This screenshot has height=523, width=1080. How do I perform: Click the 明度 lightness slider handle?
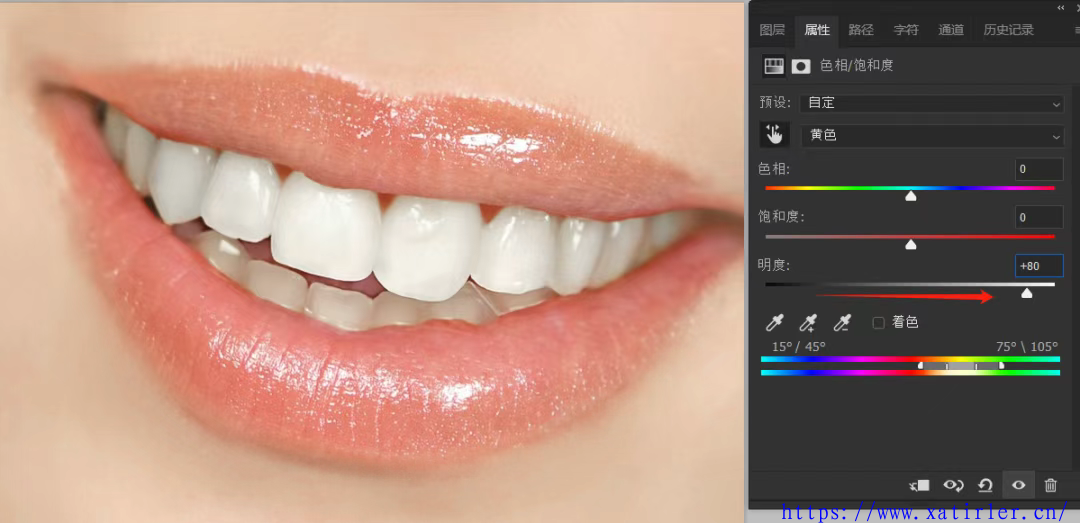click(x=1026, y=293)
